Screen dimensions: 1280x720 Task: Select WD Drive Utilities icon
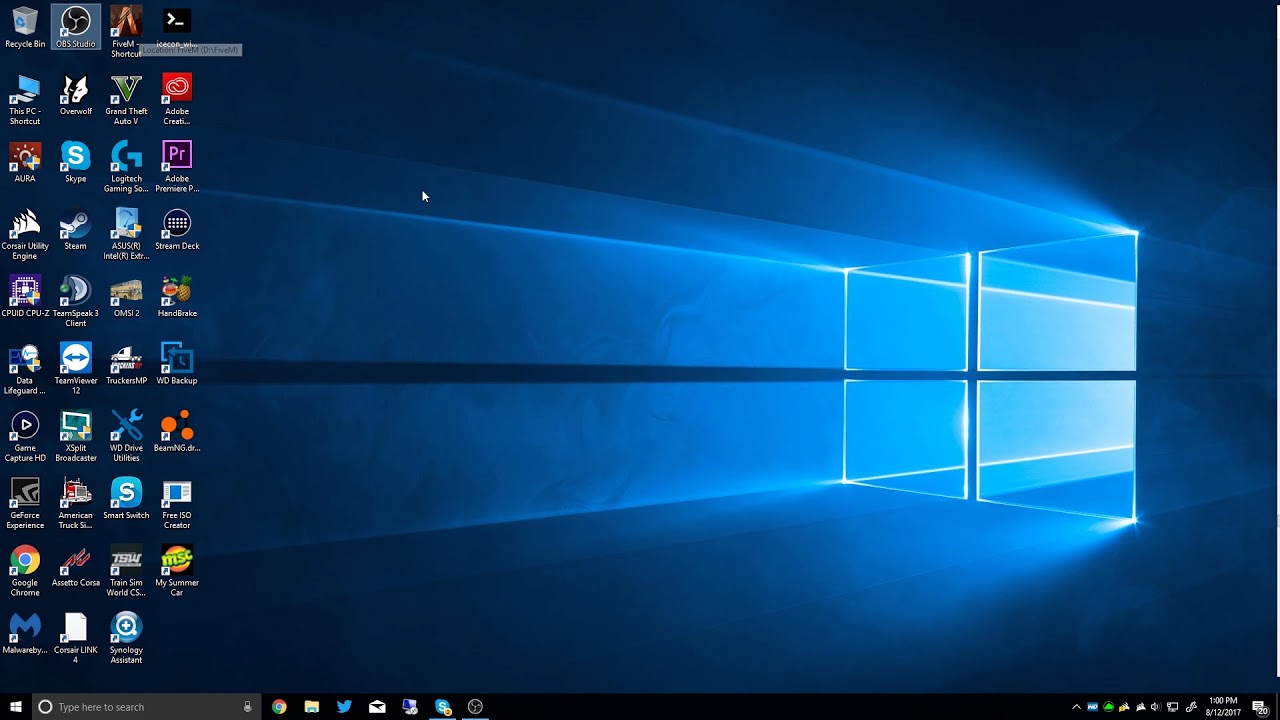[x=126, y=436]
